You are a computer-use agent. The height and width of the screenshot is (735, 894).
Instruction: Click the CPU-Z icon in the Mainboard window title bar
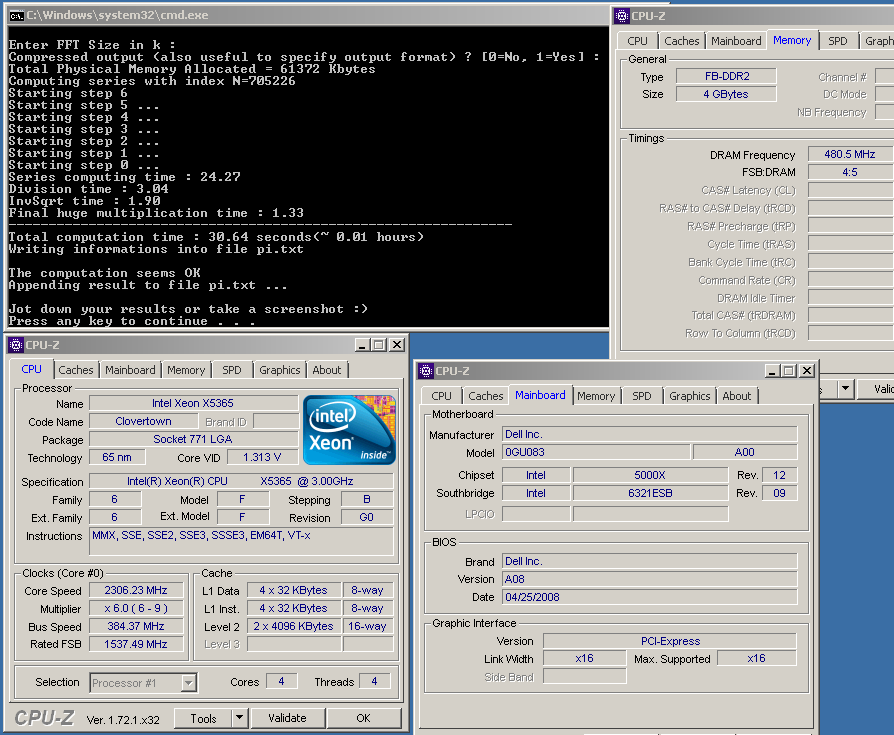click(426, 371)
